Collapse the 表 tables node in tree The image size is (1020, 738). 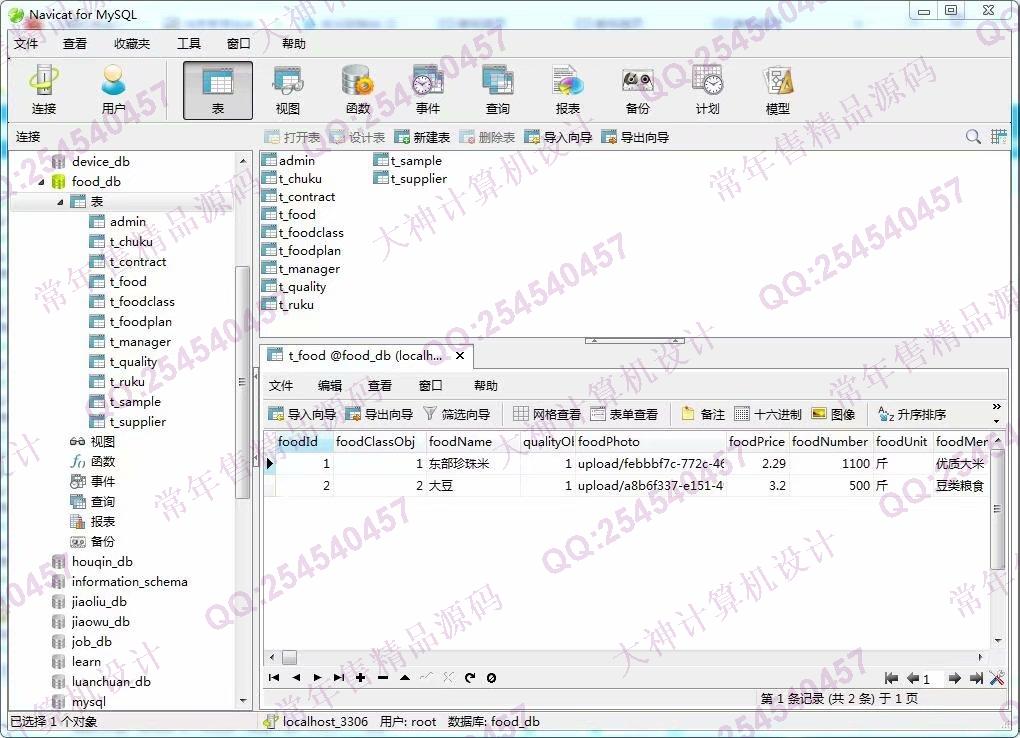[60, 202]
